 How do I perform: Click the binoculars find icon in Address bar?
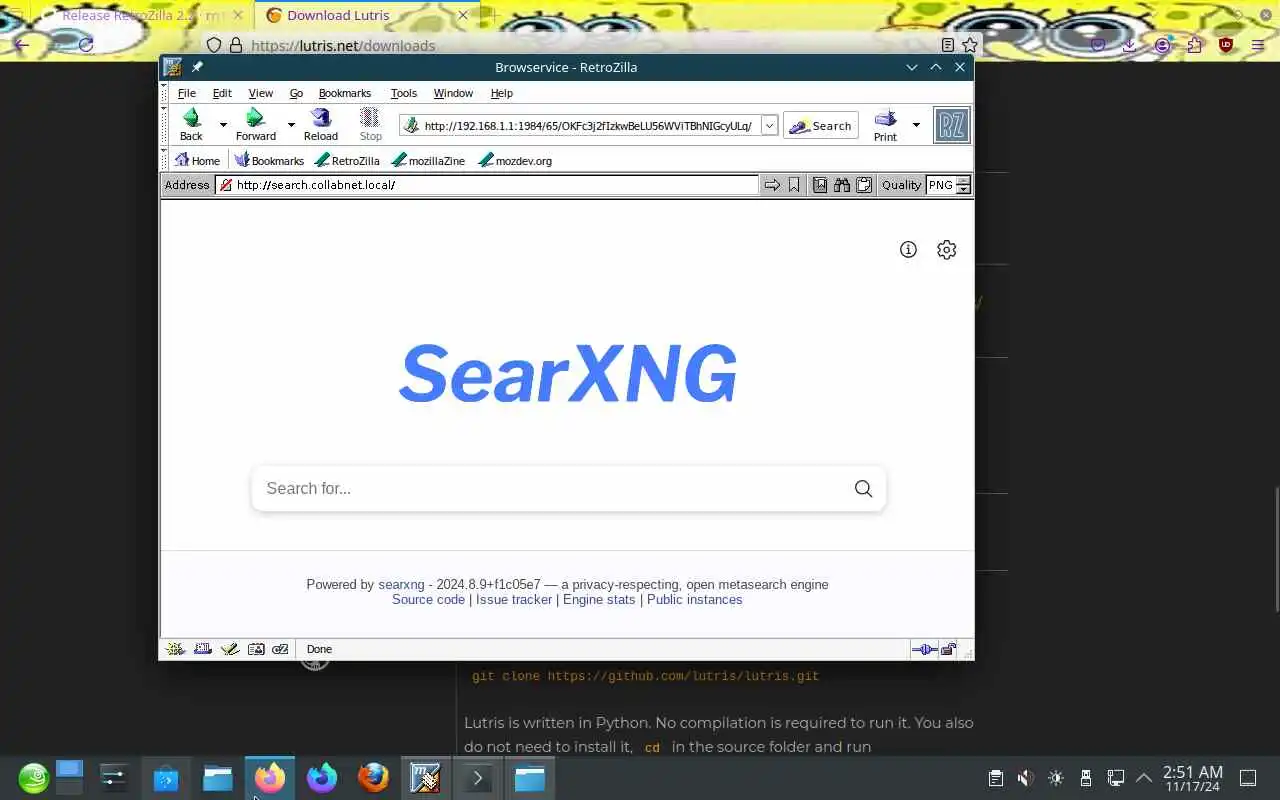point(842,185)
